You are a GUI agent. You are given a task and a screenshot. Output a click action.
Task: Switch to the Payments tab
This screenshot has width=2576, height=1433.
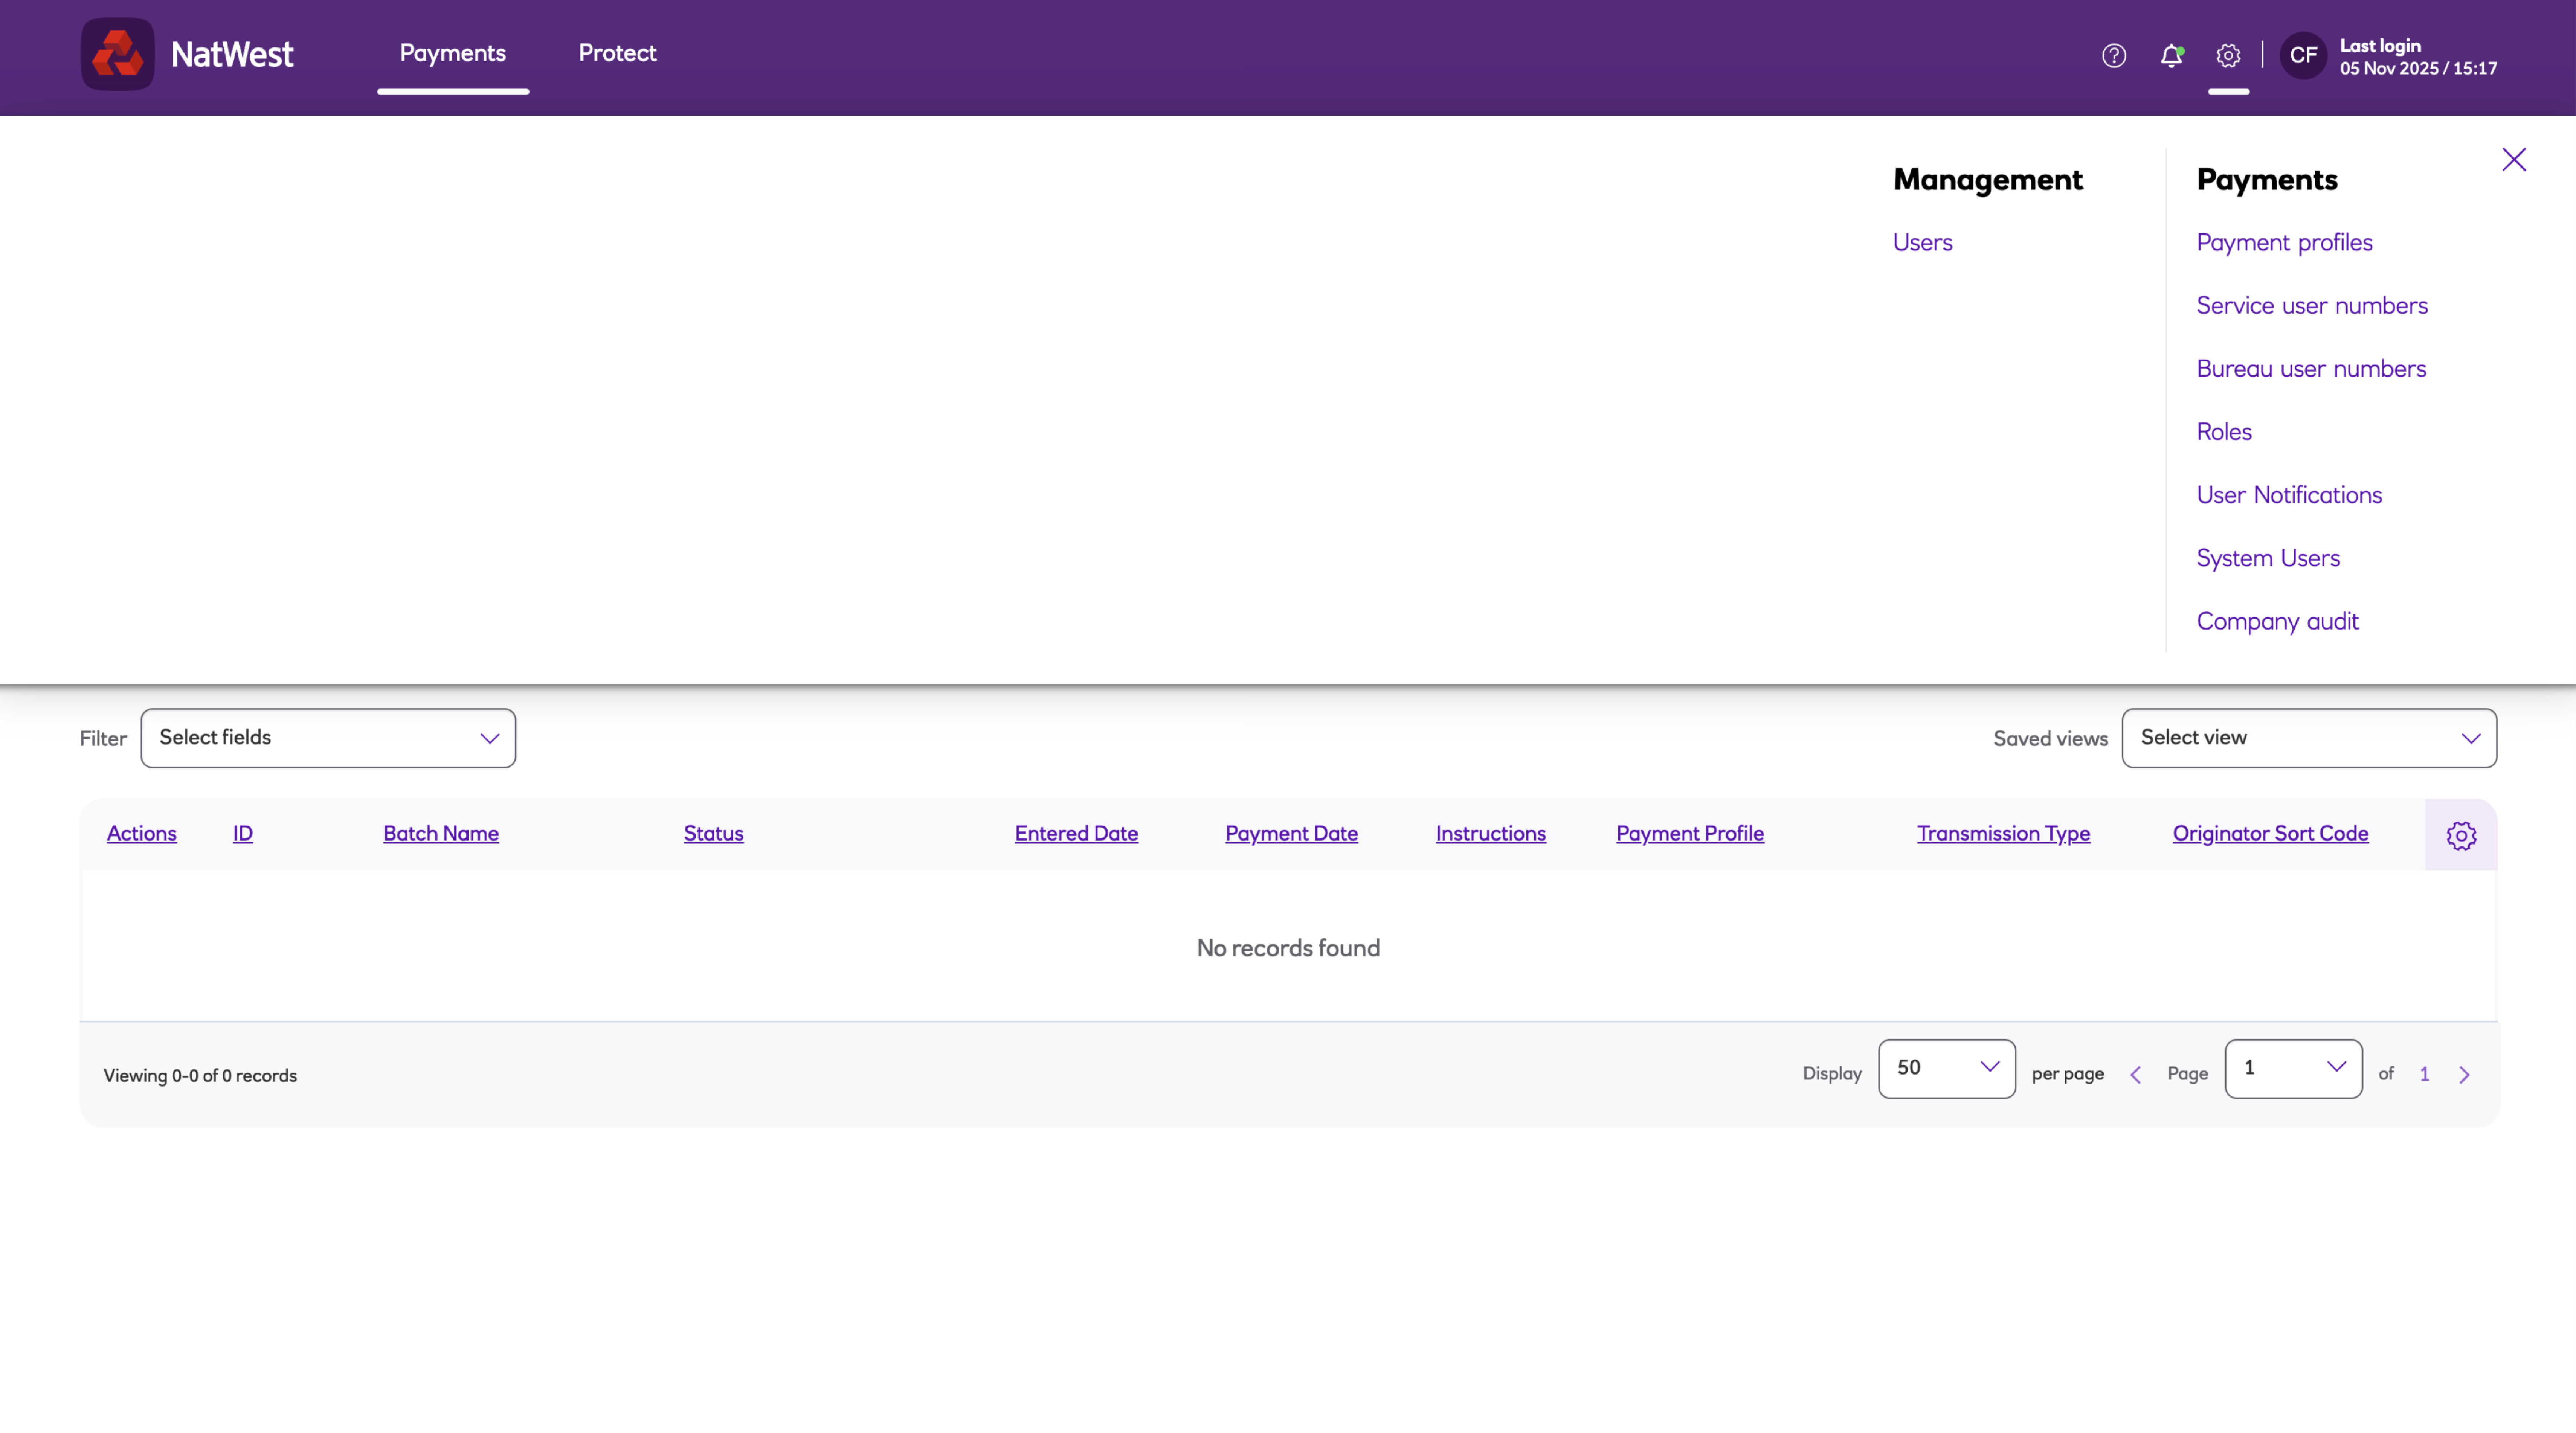pyautogui.click(x=452, y=53)
